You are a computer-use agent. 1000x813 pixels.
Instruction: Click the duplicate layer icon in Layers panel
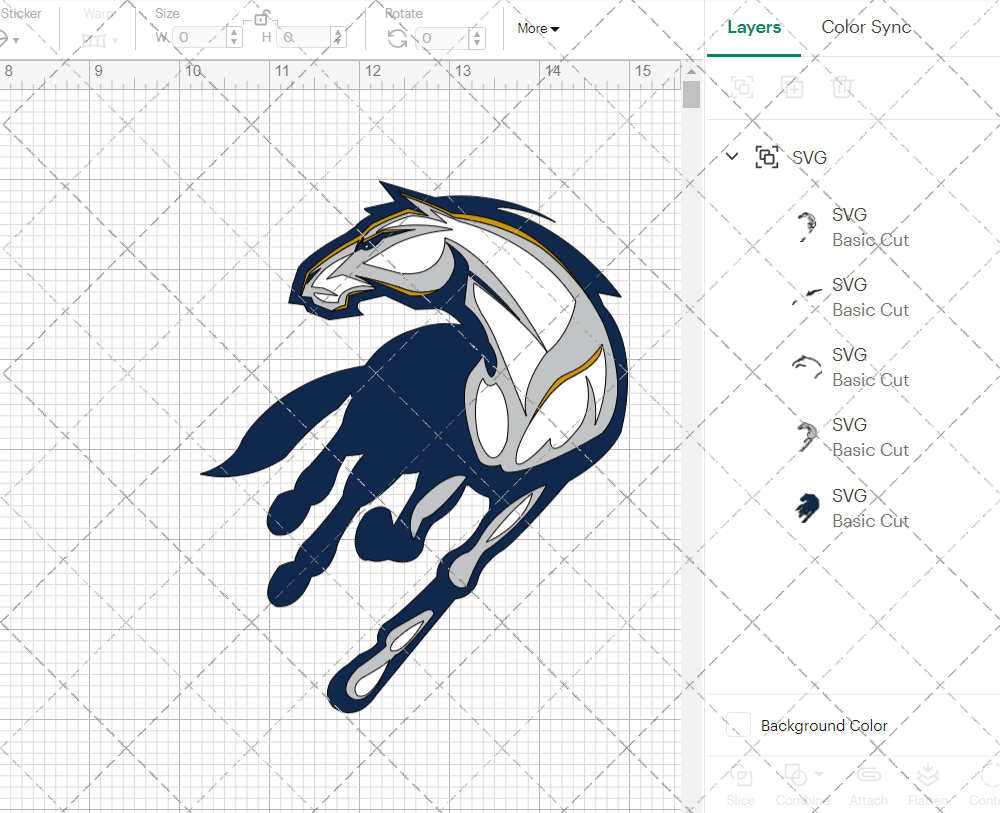tap(793, 87)
